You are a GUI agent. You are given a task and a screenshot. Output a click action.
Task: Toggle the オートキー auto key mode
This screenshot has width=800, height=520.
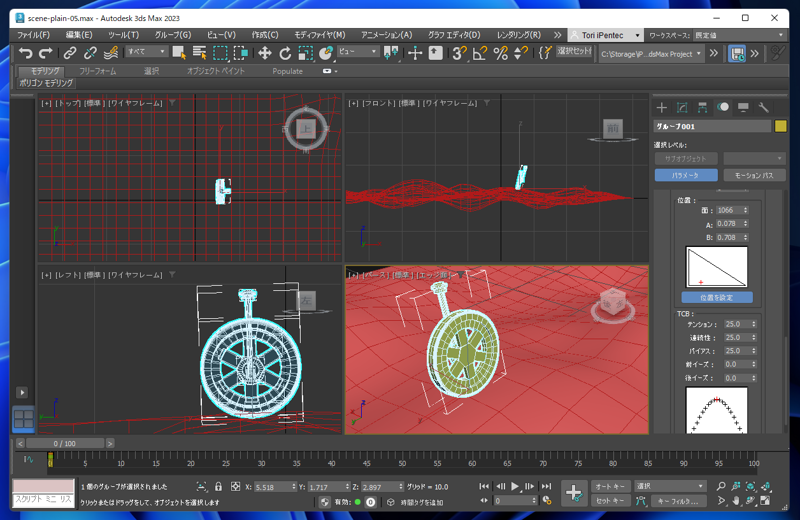click(611, 486)
